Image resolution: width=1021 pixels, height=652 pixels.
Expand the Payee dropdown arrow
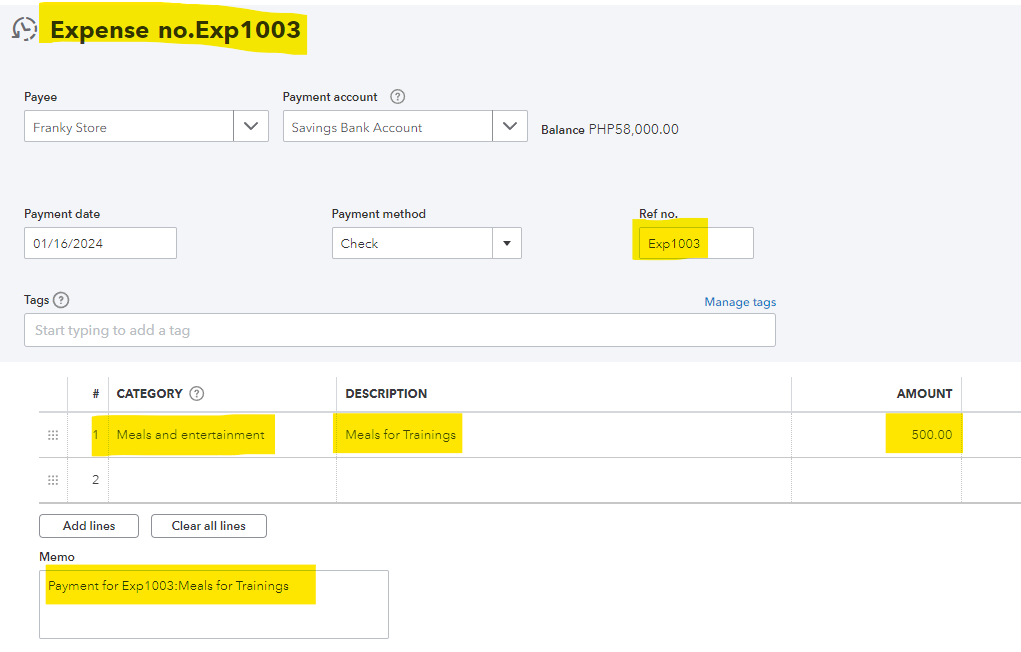coord(250,127)
